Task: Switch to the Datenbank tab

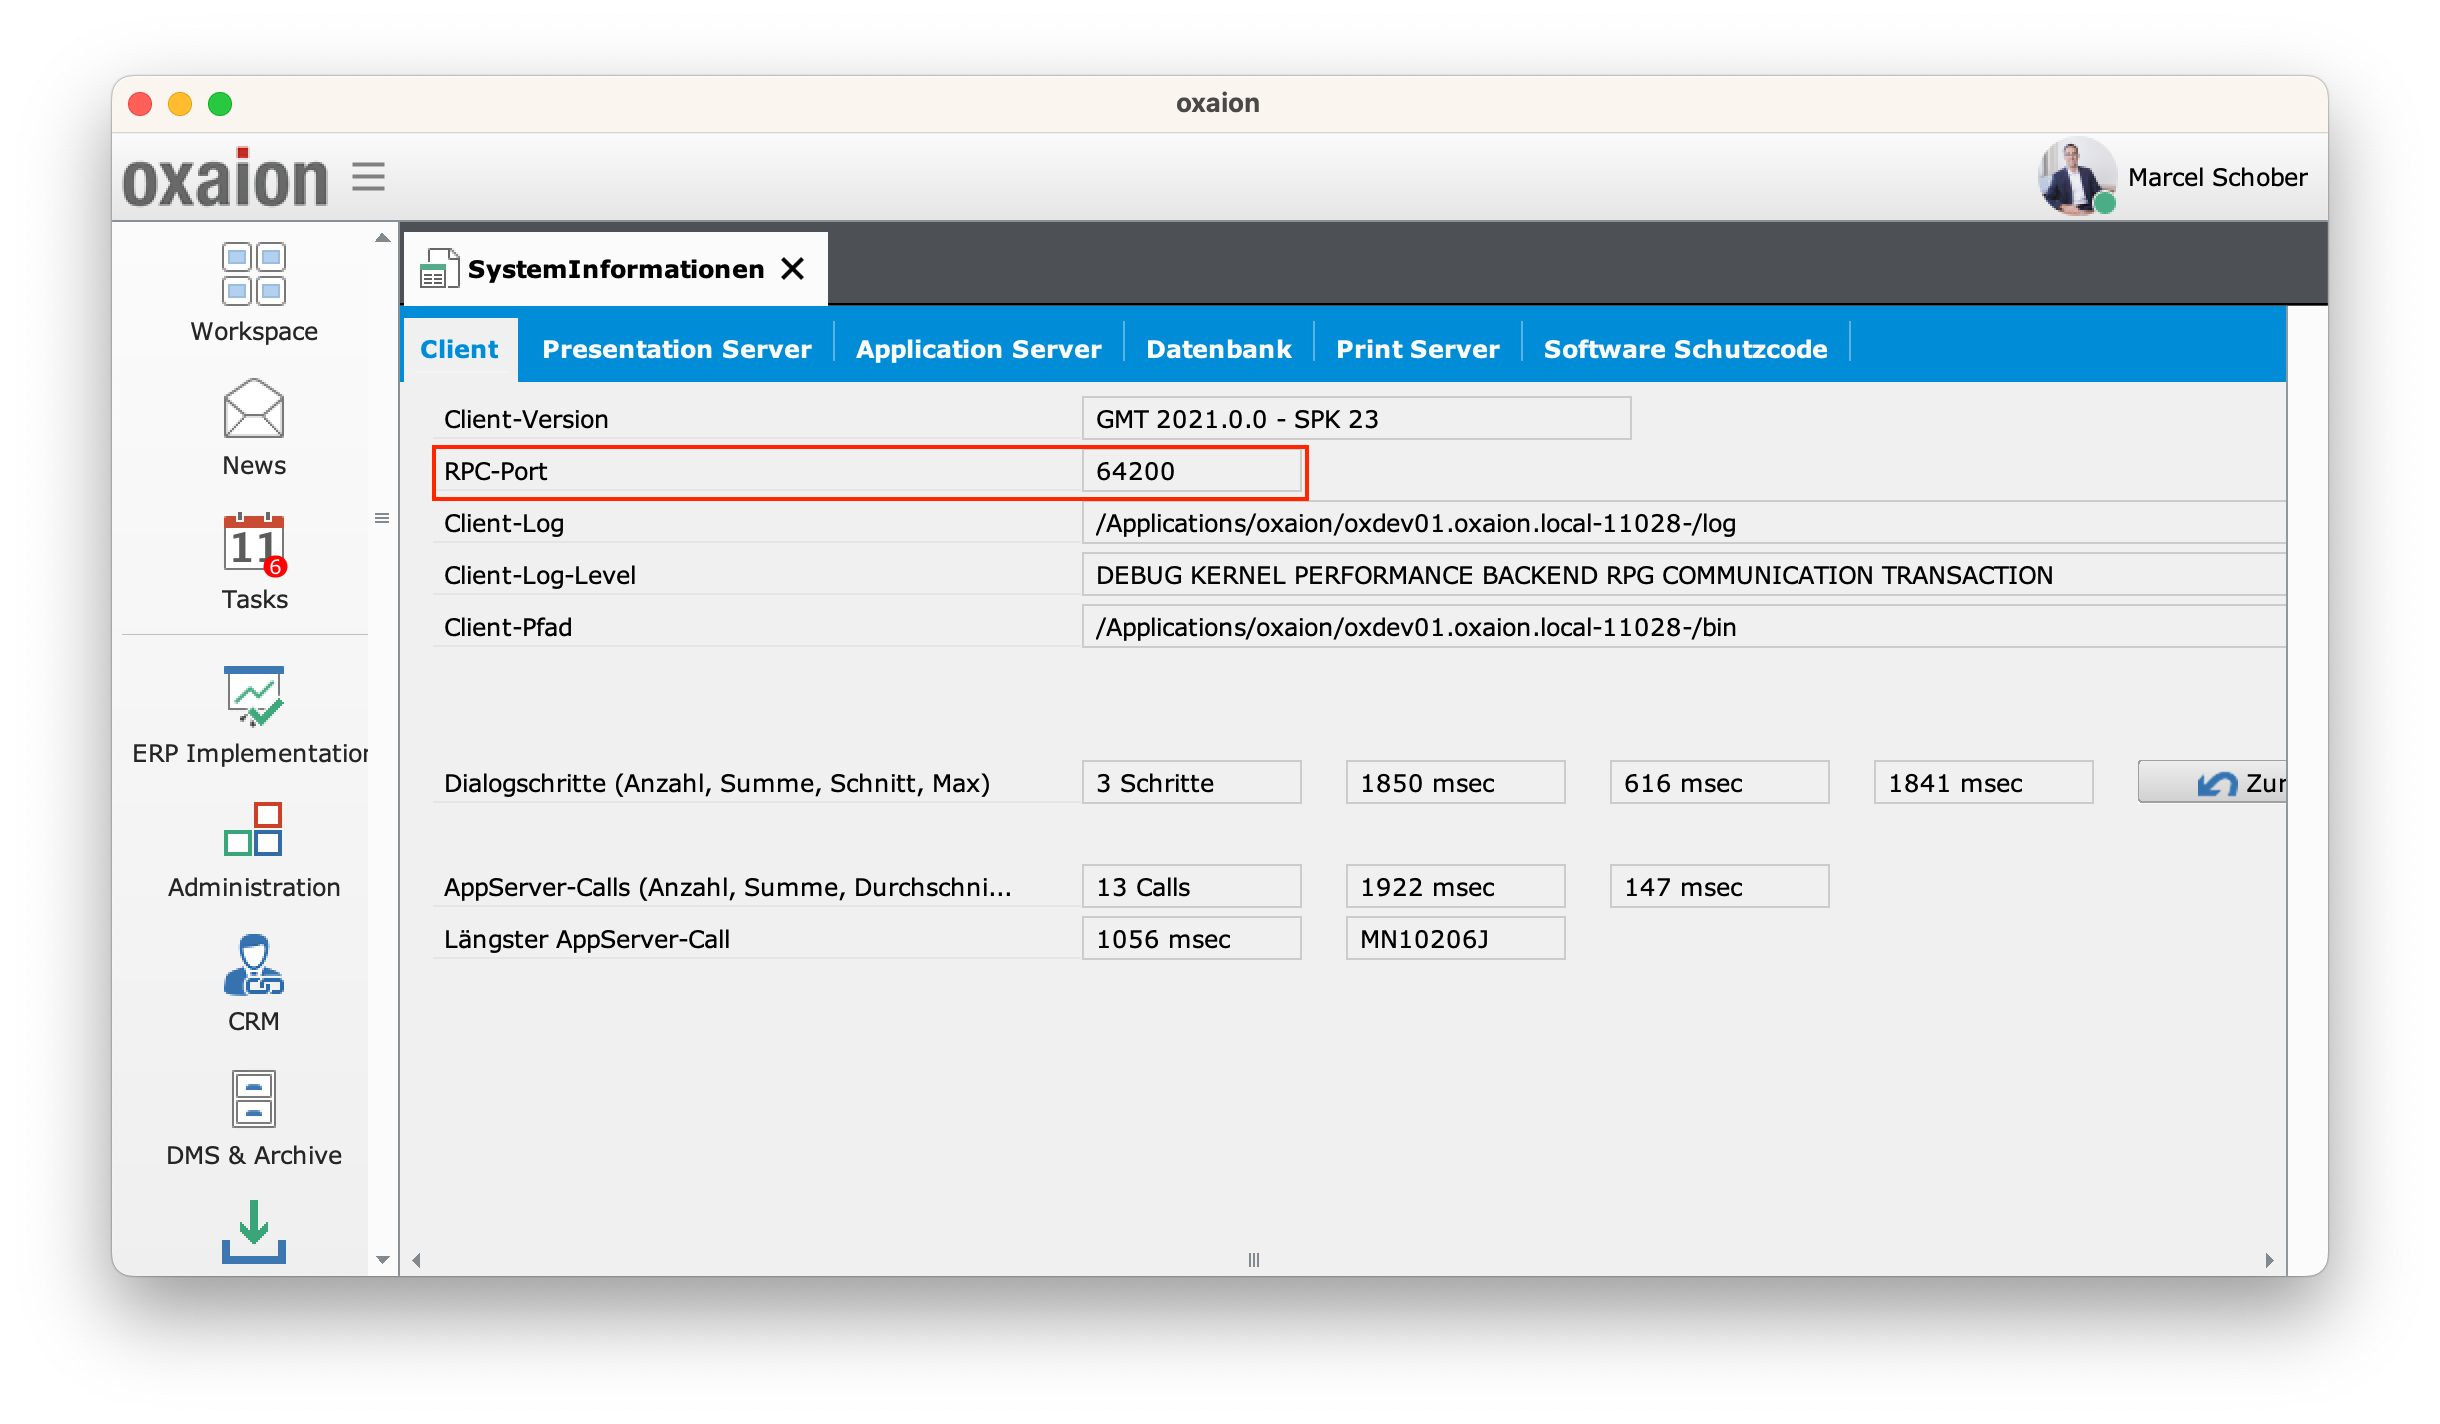Action: [x=1219, y=349]
